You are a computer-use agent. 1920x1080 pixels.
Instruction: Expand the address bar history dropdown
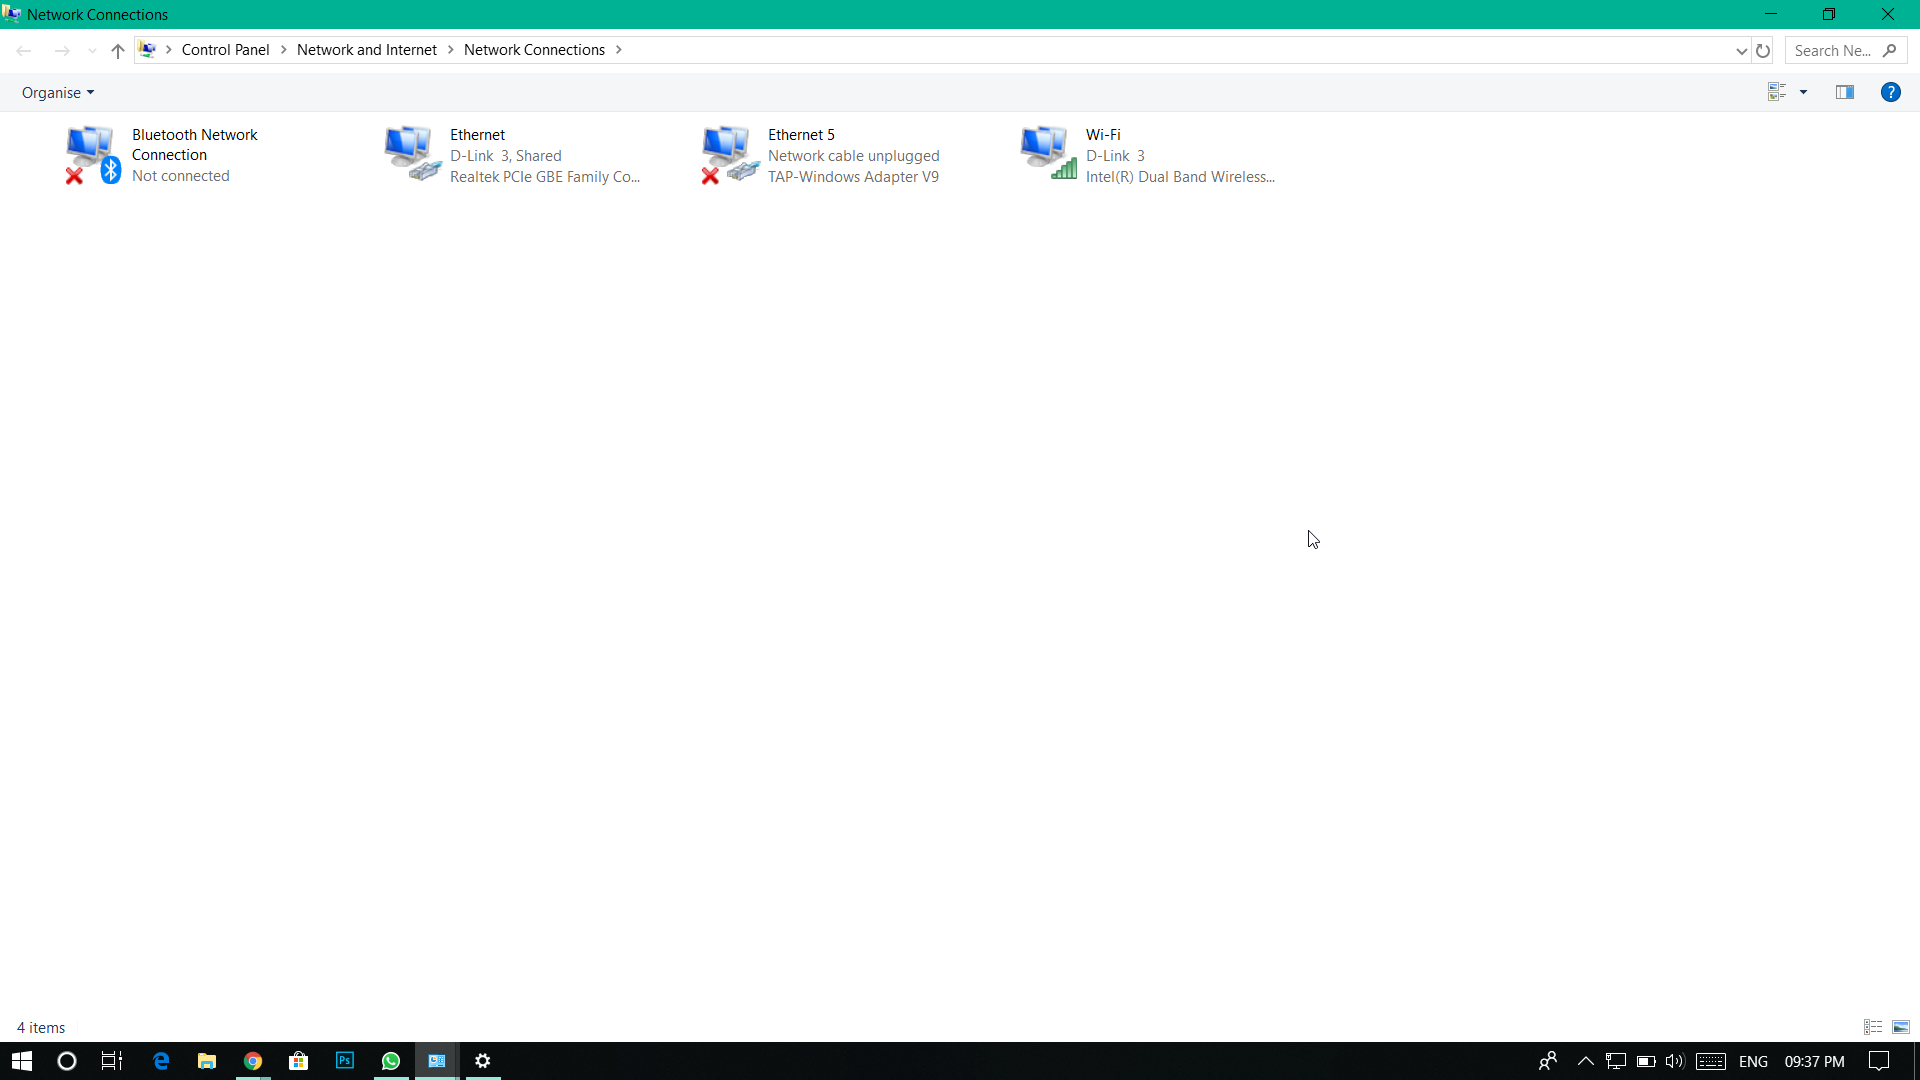[1741, 50]
